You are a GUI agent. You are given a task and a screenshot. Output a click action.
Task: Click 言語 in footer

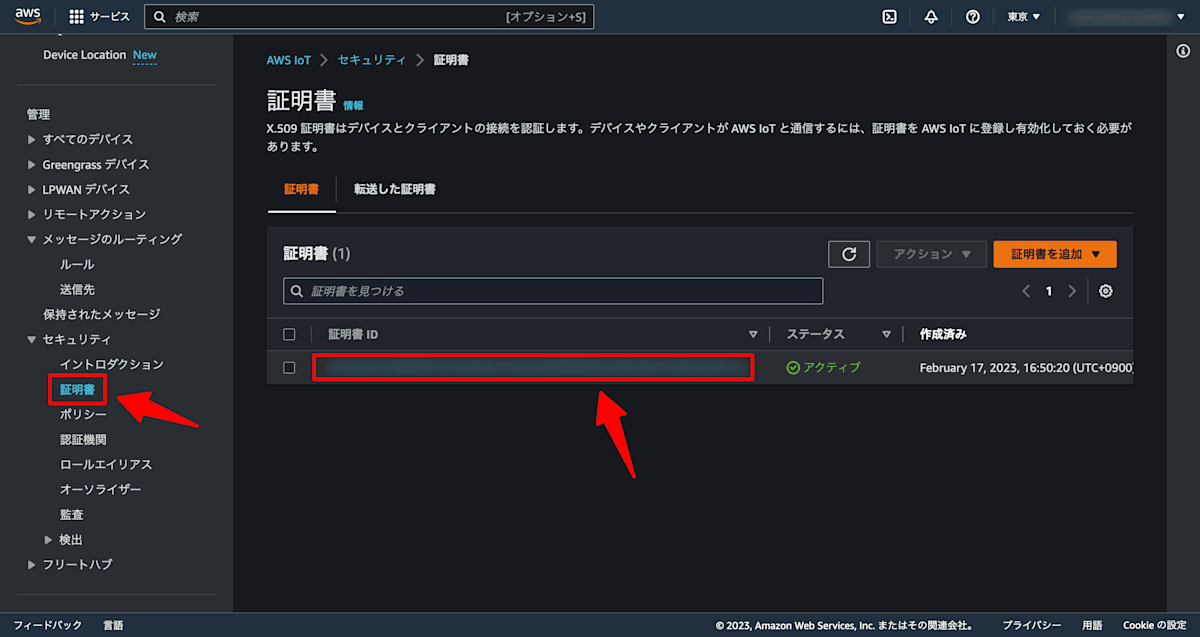[113, 625]
